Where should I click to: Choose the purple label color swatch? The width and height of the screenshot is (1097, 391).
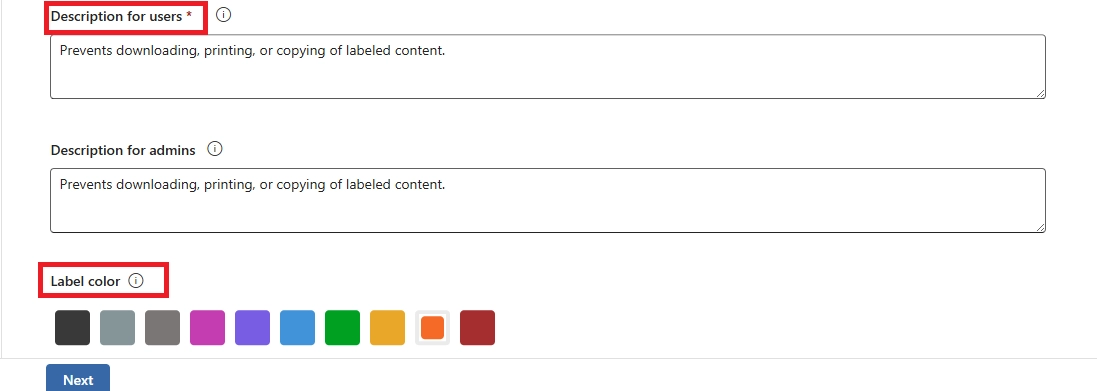[253, 327]
